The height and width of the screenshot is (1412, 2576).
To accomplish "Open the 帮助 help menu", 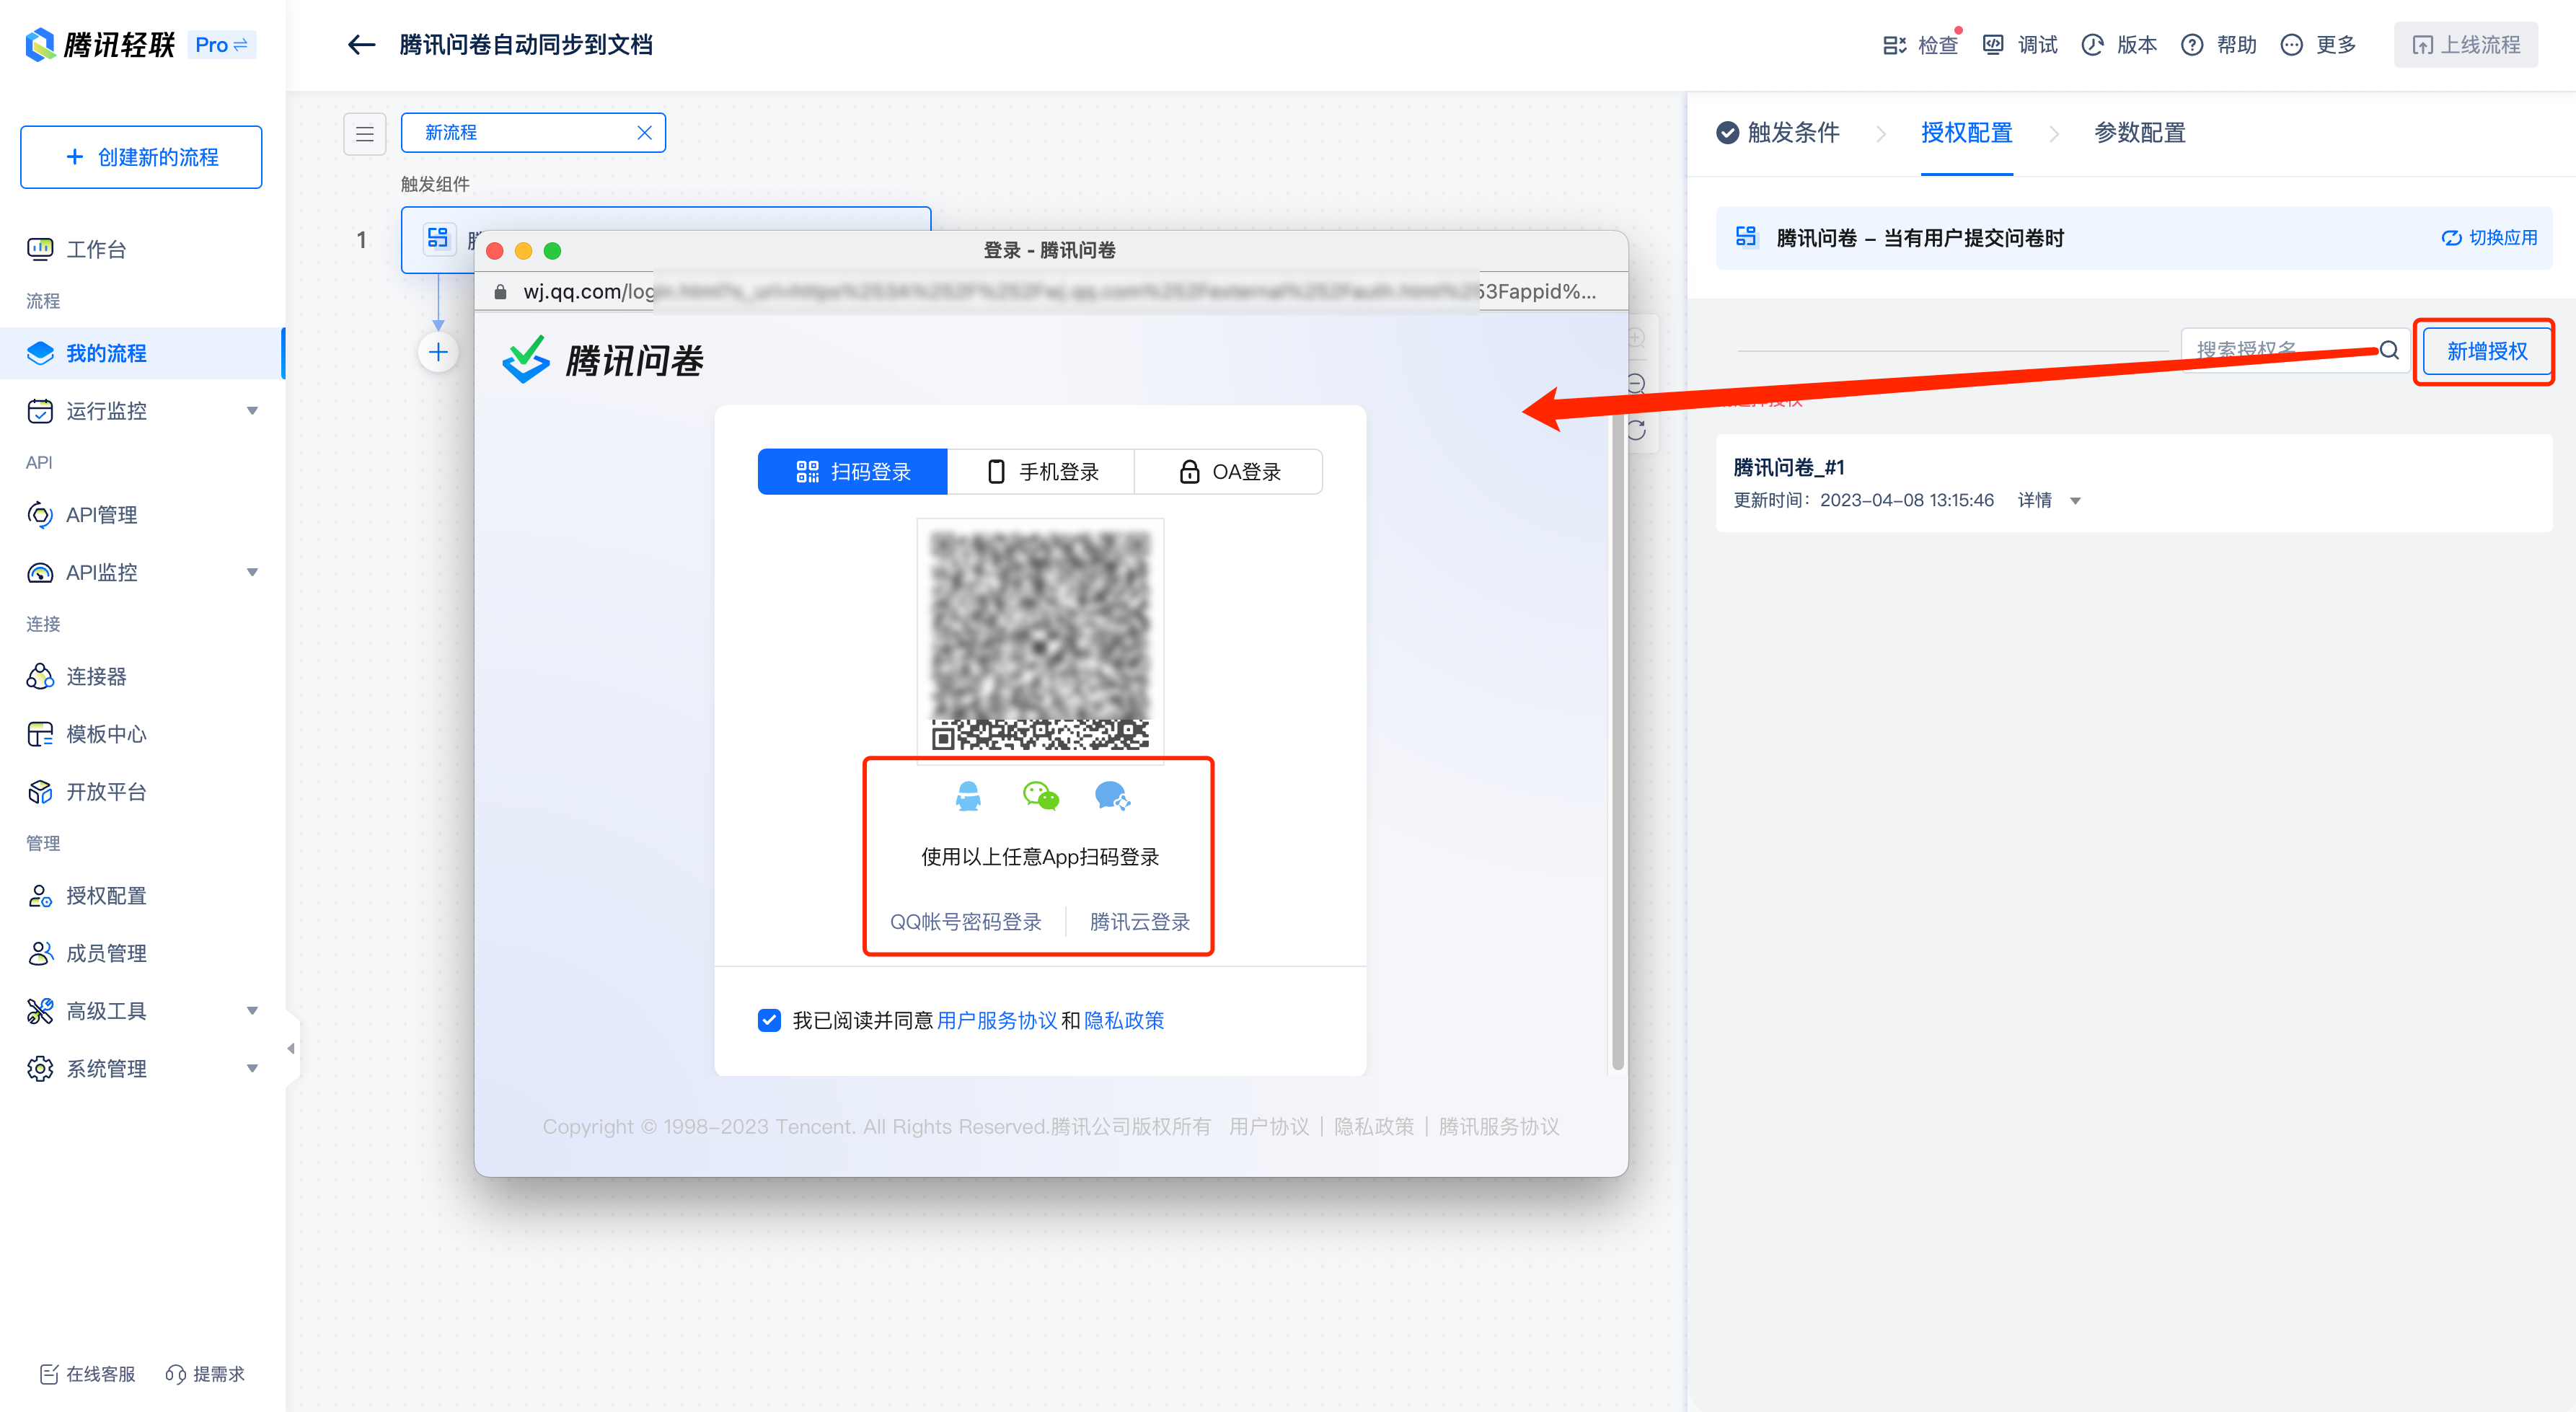I will pyautogui.click(x=2219, y=45).
